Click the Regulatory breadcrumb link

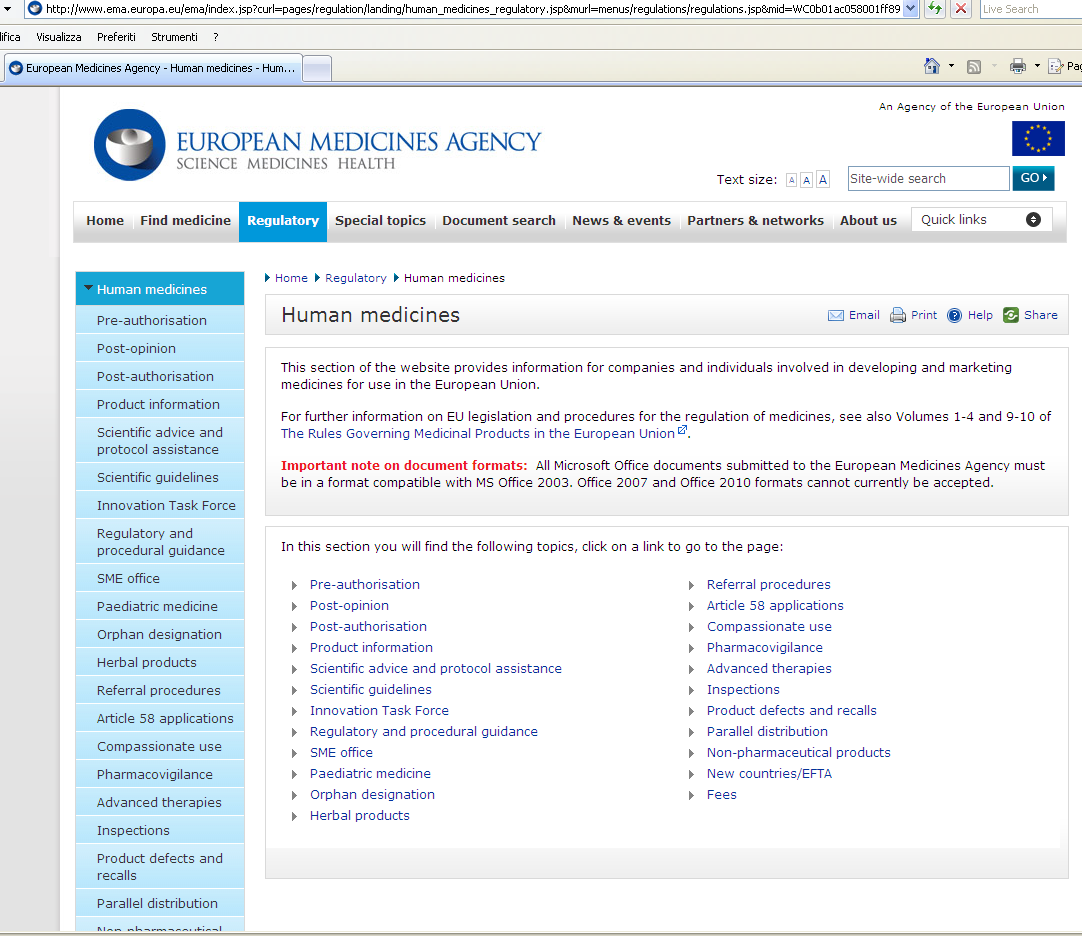(x=355, y=278)
